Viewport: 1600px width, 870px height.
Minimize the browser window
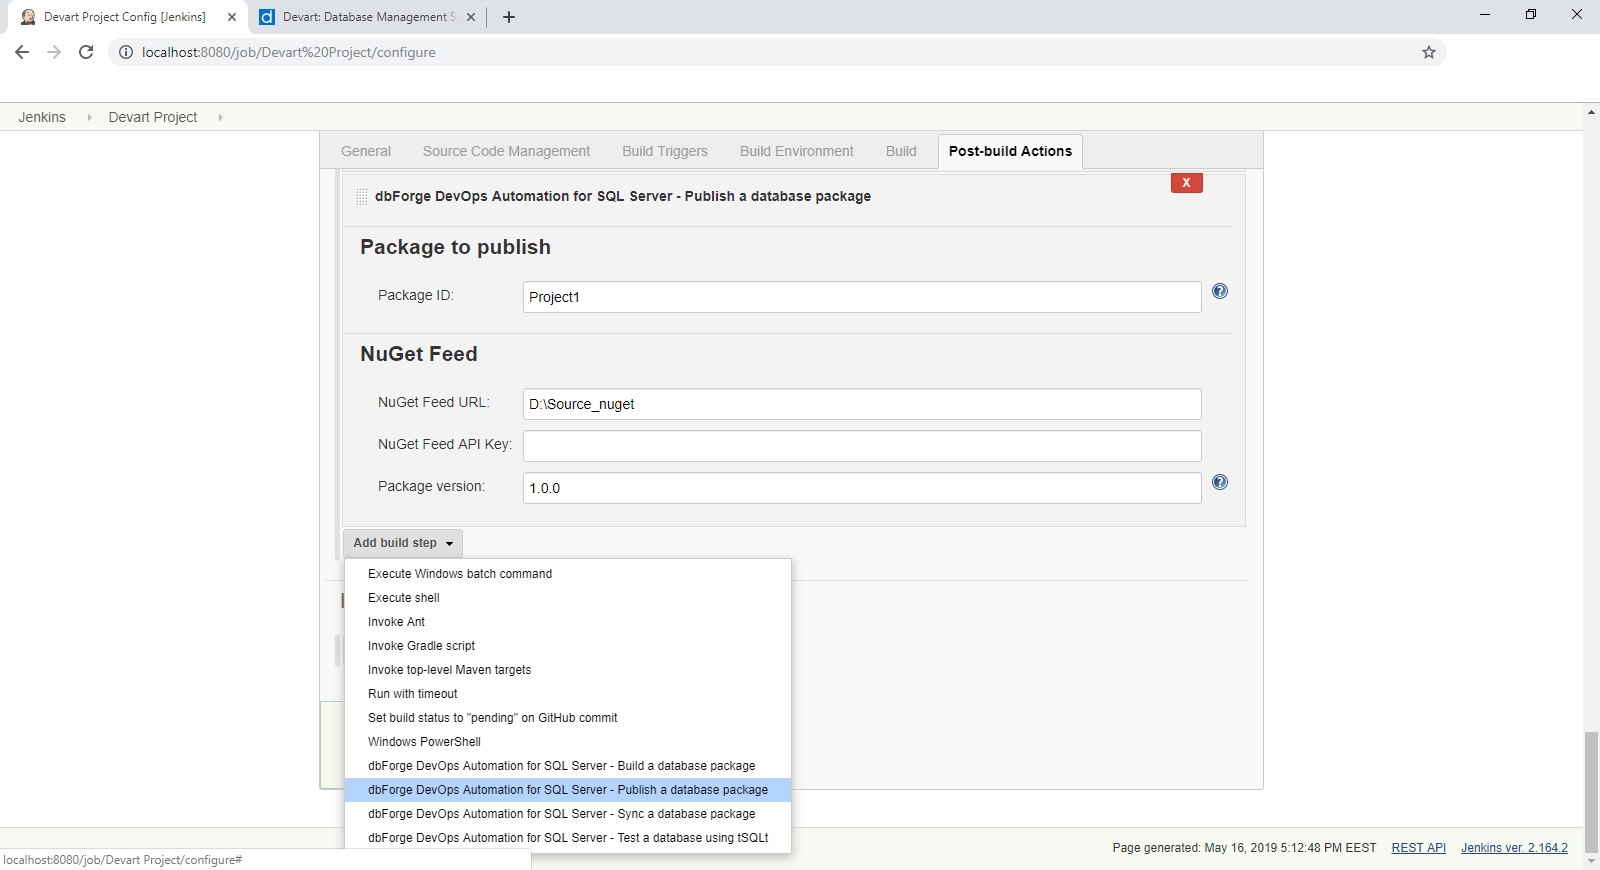[x=1485, y=14]
